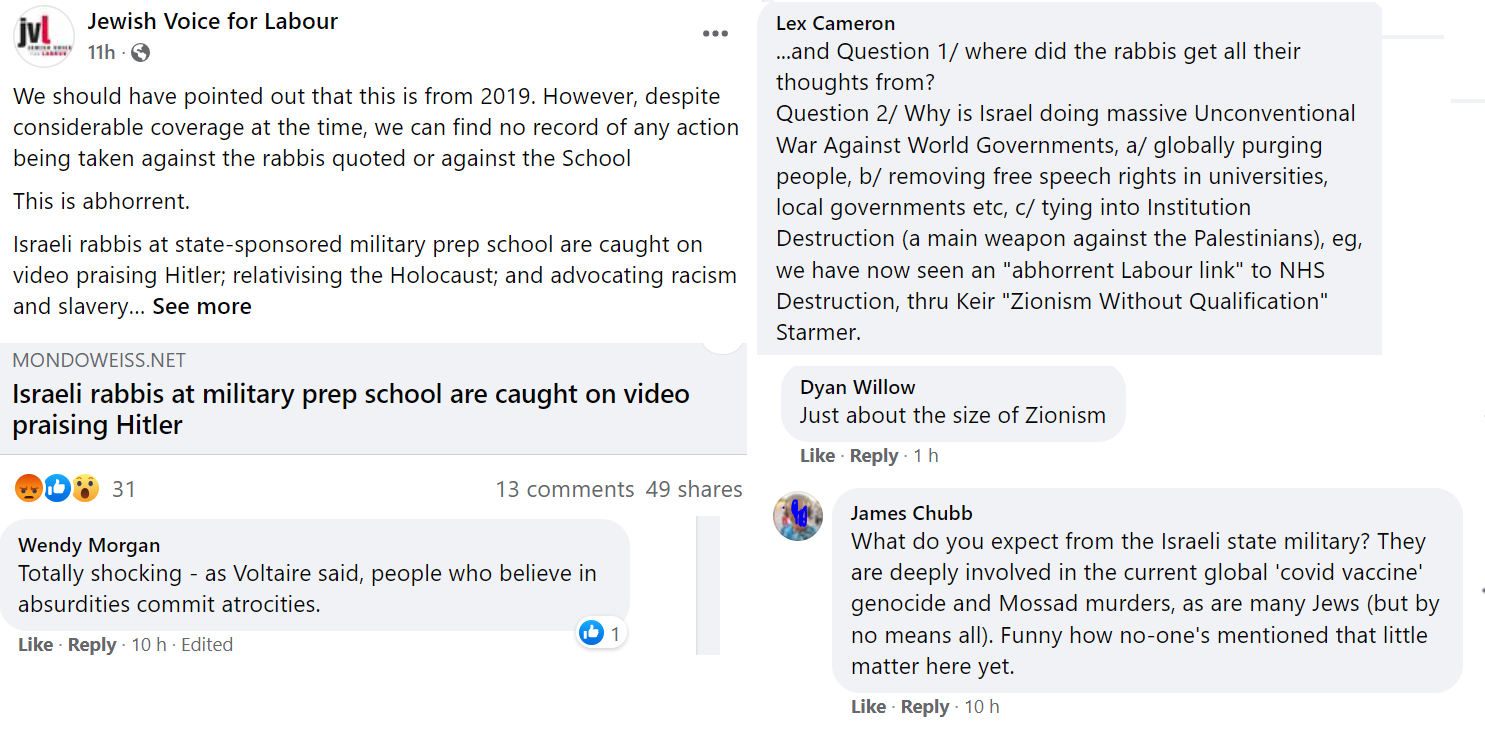This screenshot has height=733, width=1485.
Task: Click the Jewish Voice for Labour logo avatar
Action: pyautogui.click(x=44, y=36)
